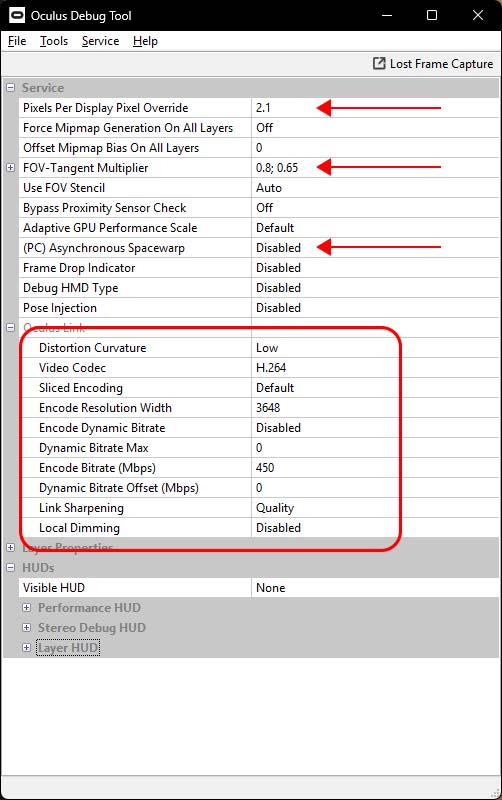
Task: Close the Oculus Debug Tool window
Action: pyautogui.click(x=478, y=15)
